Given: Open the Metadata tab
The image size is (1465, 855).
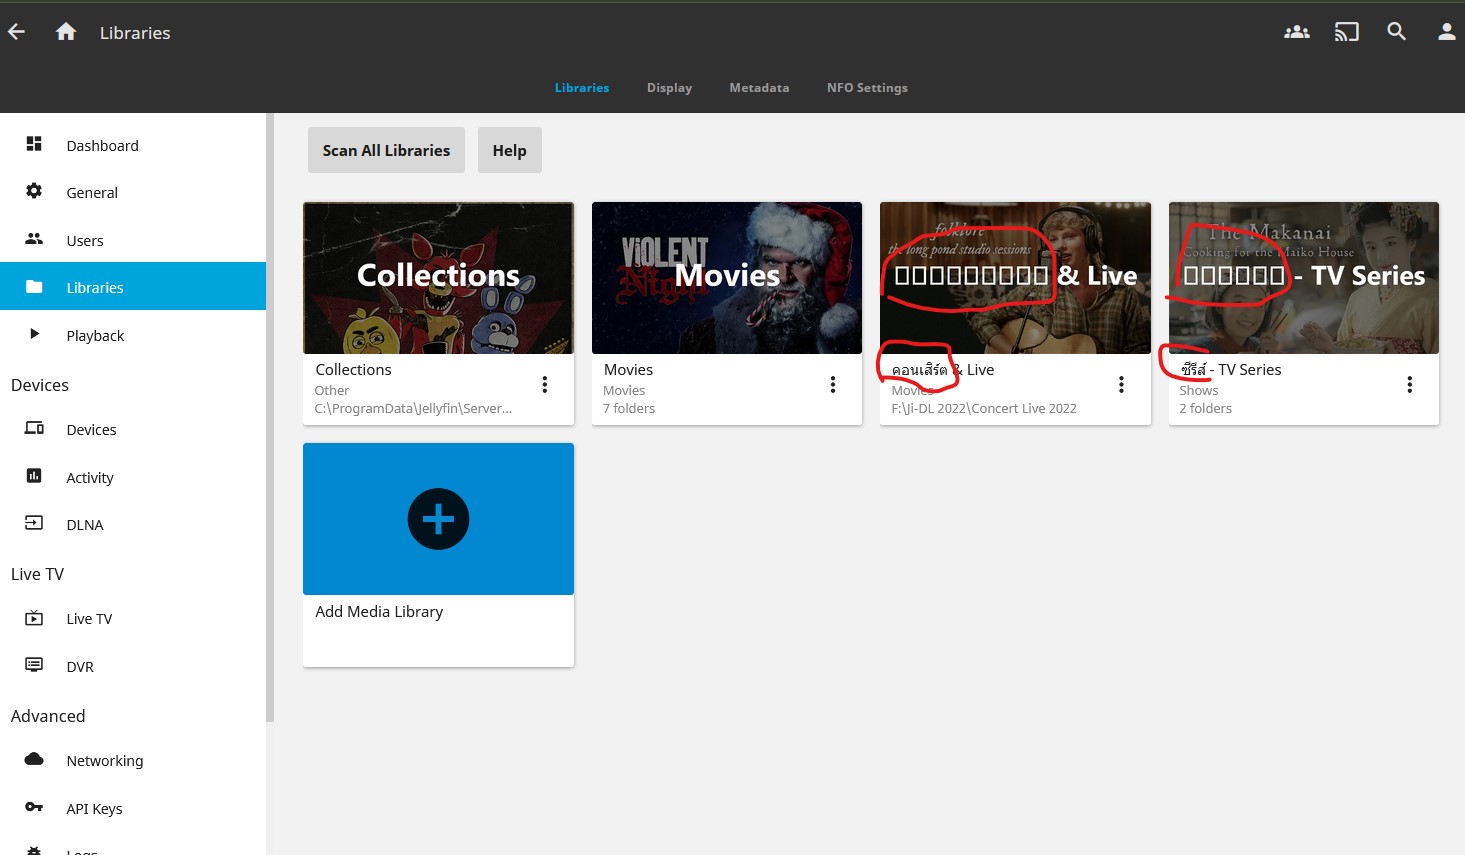Looking at the screenshot, I should (x=759, y=88).
